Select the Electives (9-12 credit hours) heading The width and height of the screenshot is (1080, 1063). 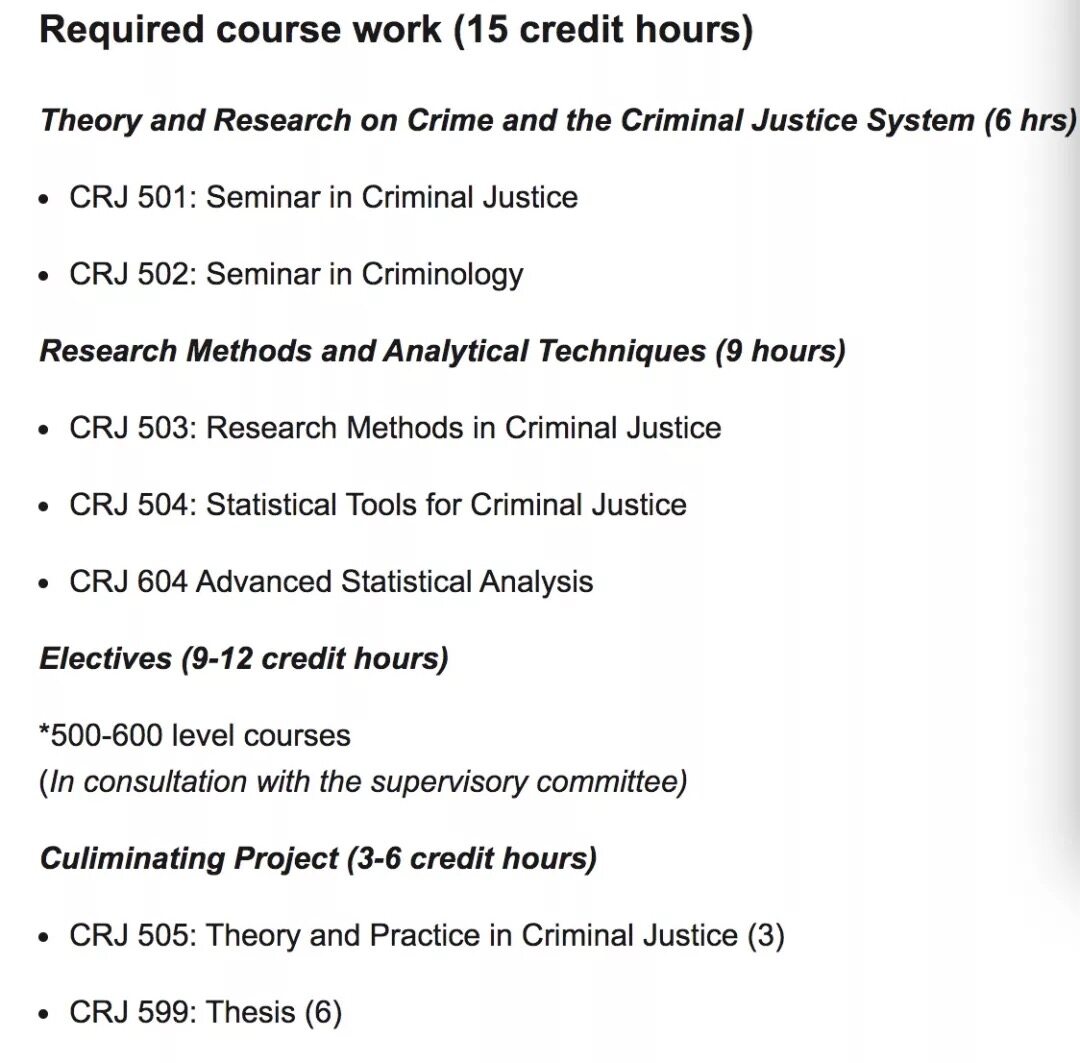pyautogui.click(x=244, y=659)
